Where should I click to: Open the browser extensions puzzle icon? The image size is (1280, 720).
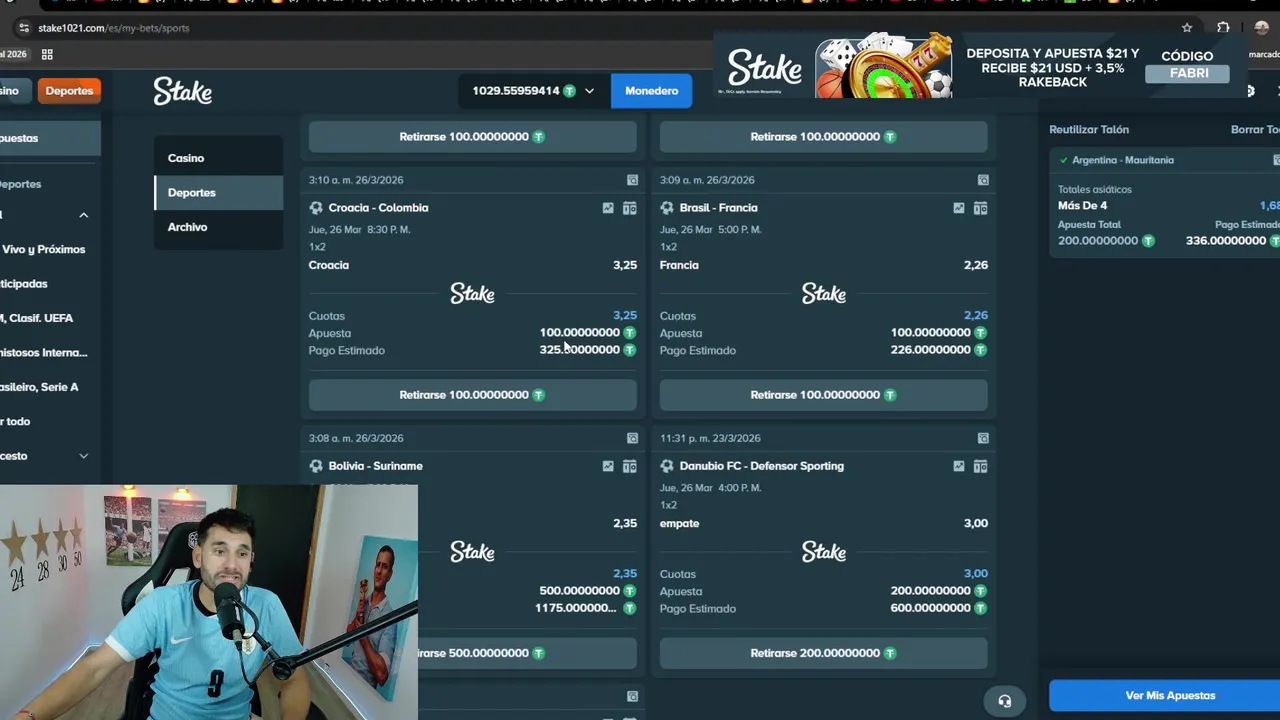coord(1223,28)
